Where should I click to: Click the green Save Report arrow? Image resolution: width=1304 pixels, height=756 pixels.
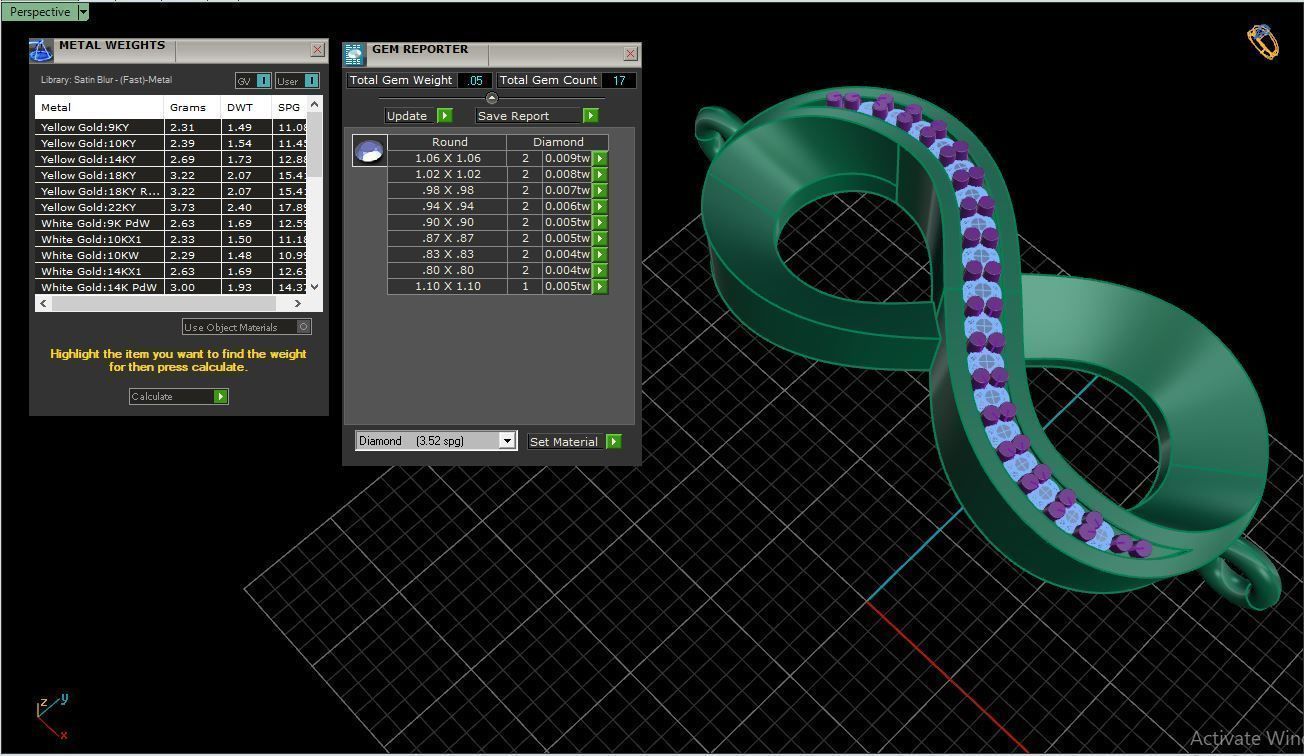point(590,116)
